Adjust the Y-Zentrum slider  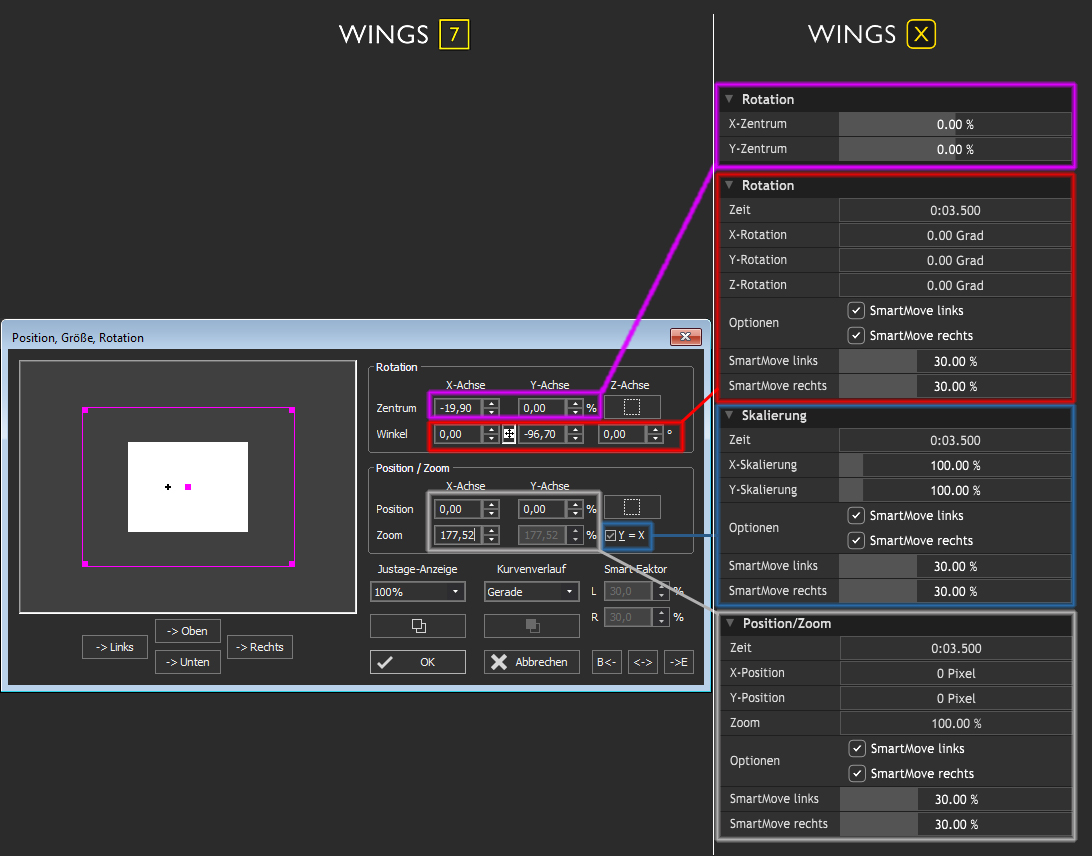[x=955, y=150]
